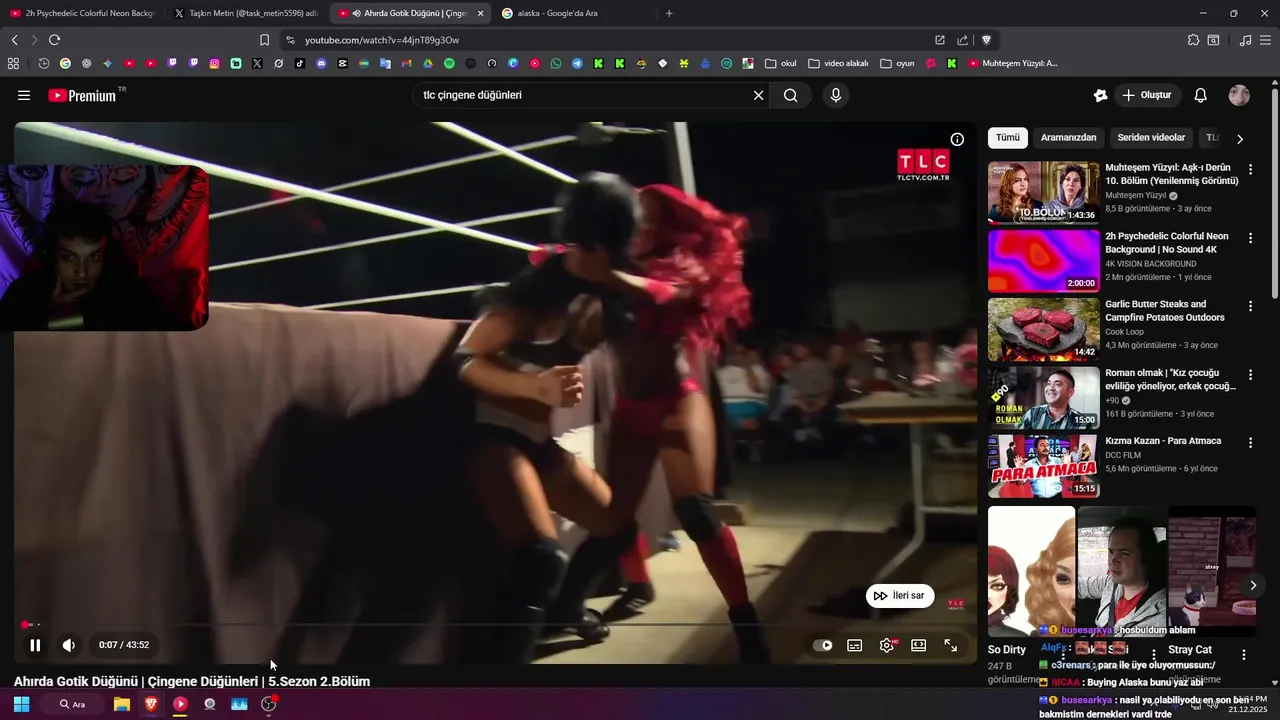Open Spotify bookmark icon
The width and height of the screenshot is (1280, 720).
pyautogui.click(x=449, y=63)
